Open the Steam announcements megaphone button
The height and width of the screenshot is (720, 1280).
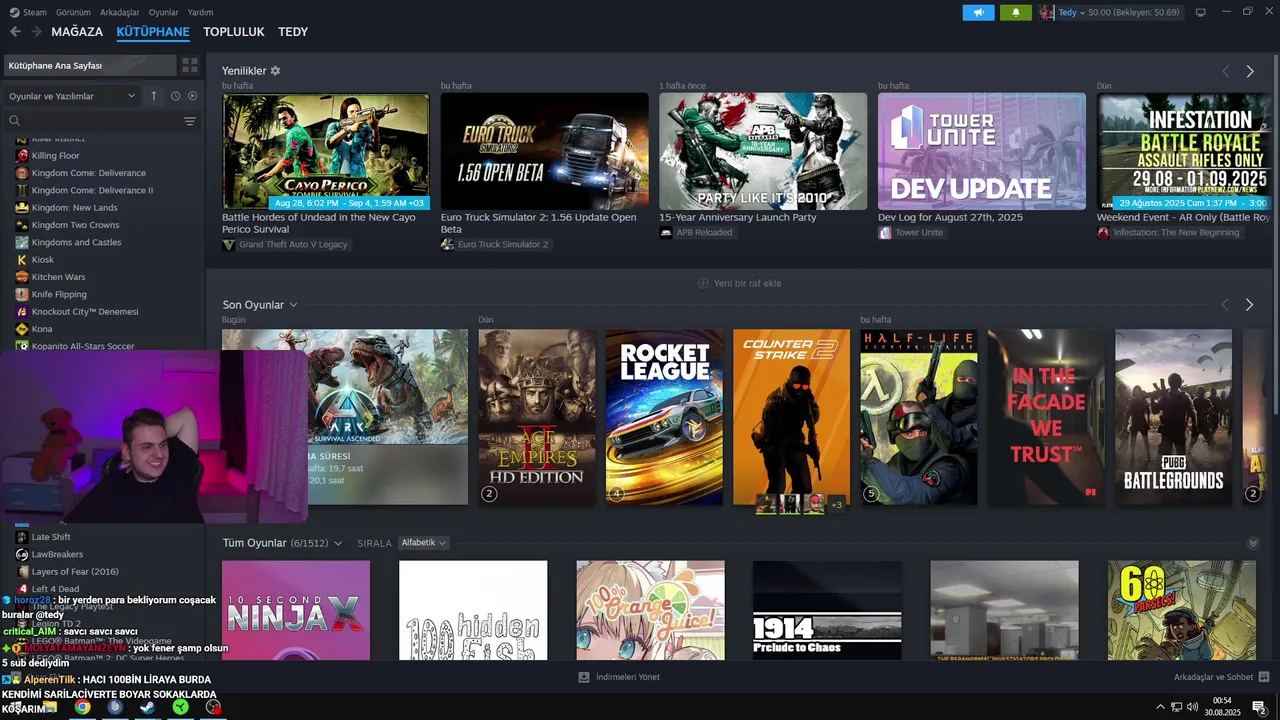[x=978, y=12]
